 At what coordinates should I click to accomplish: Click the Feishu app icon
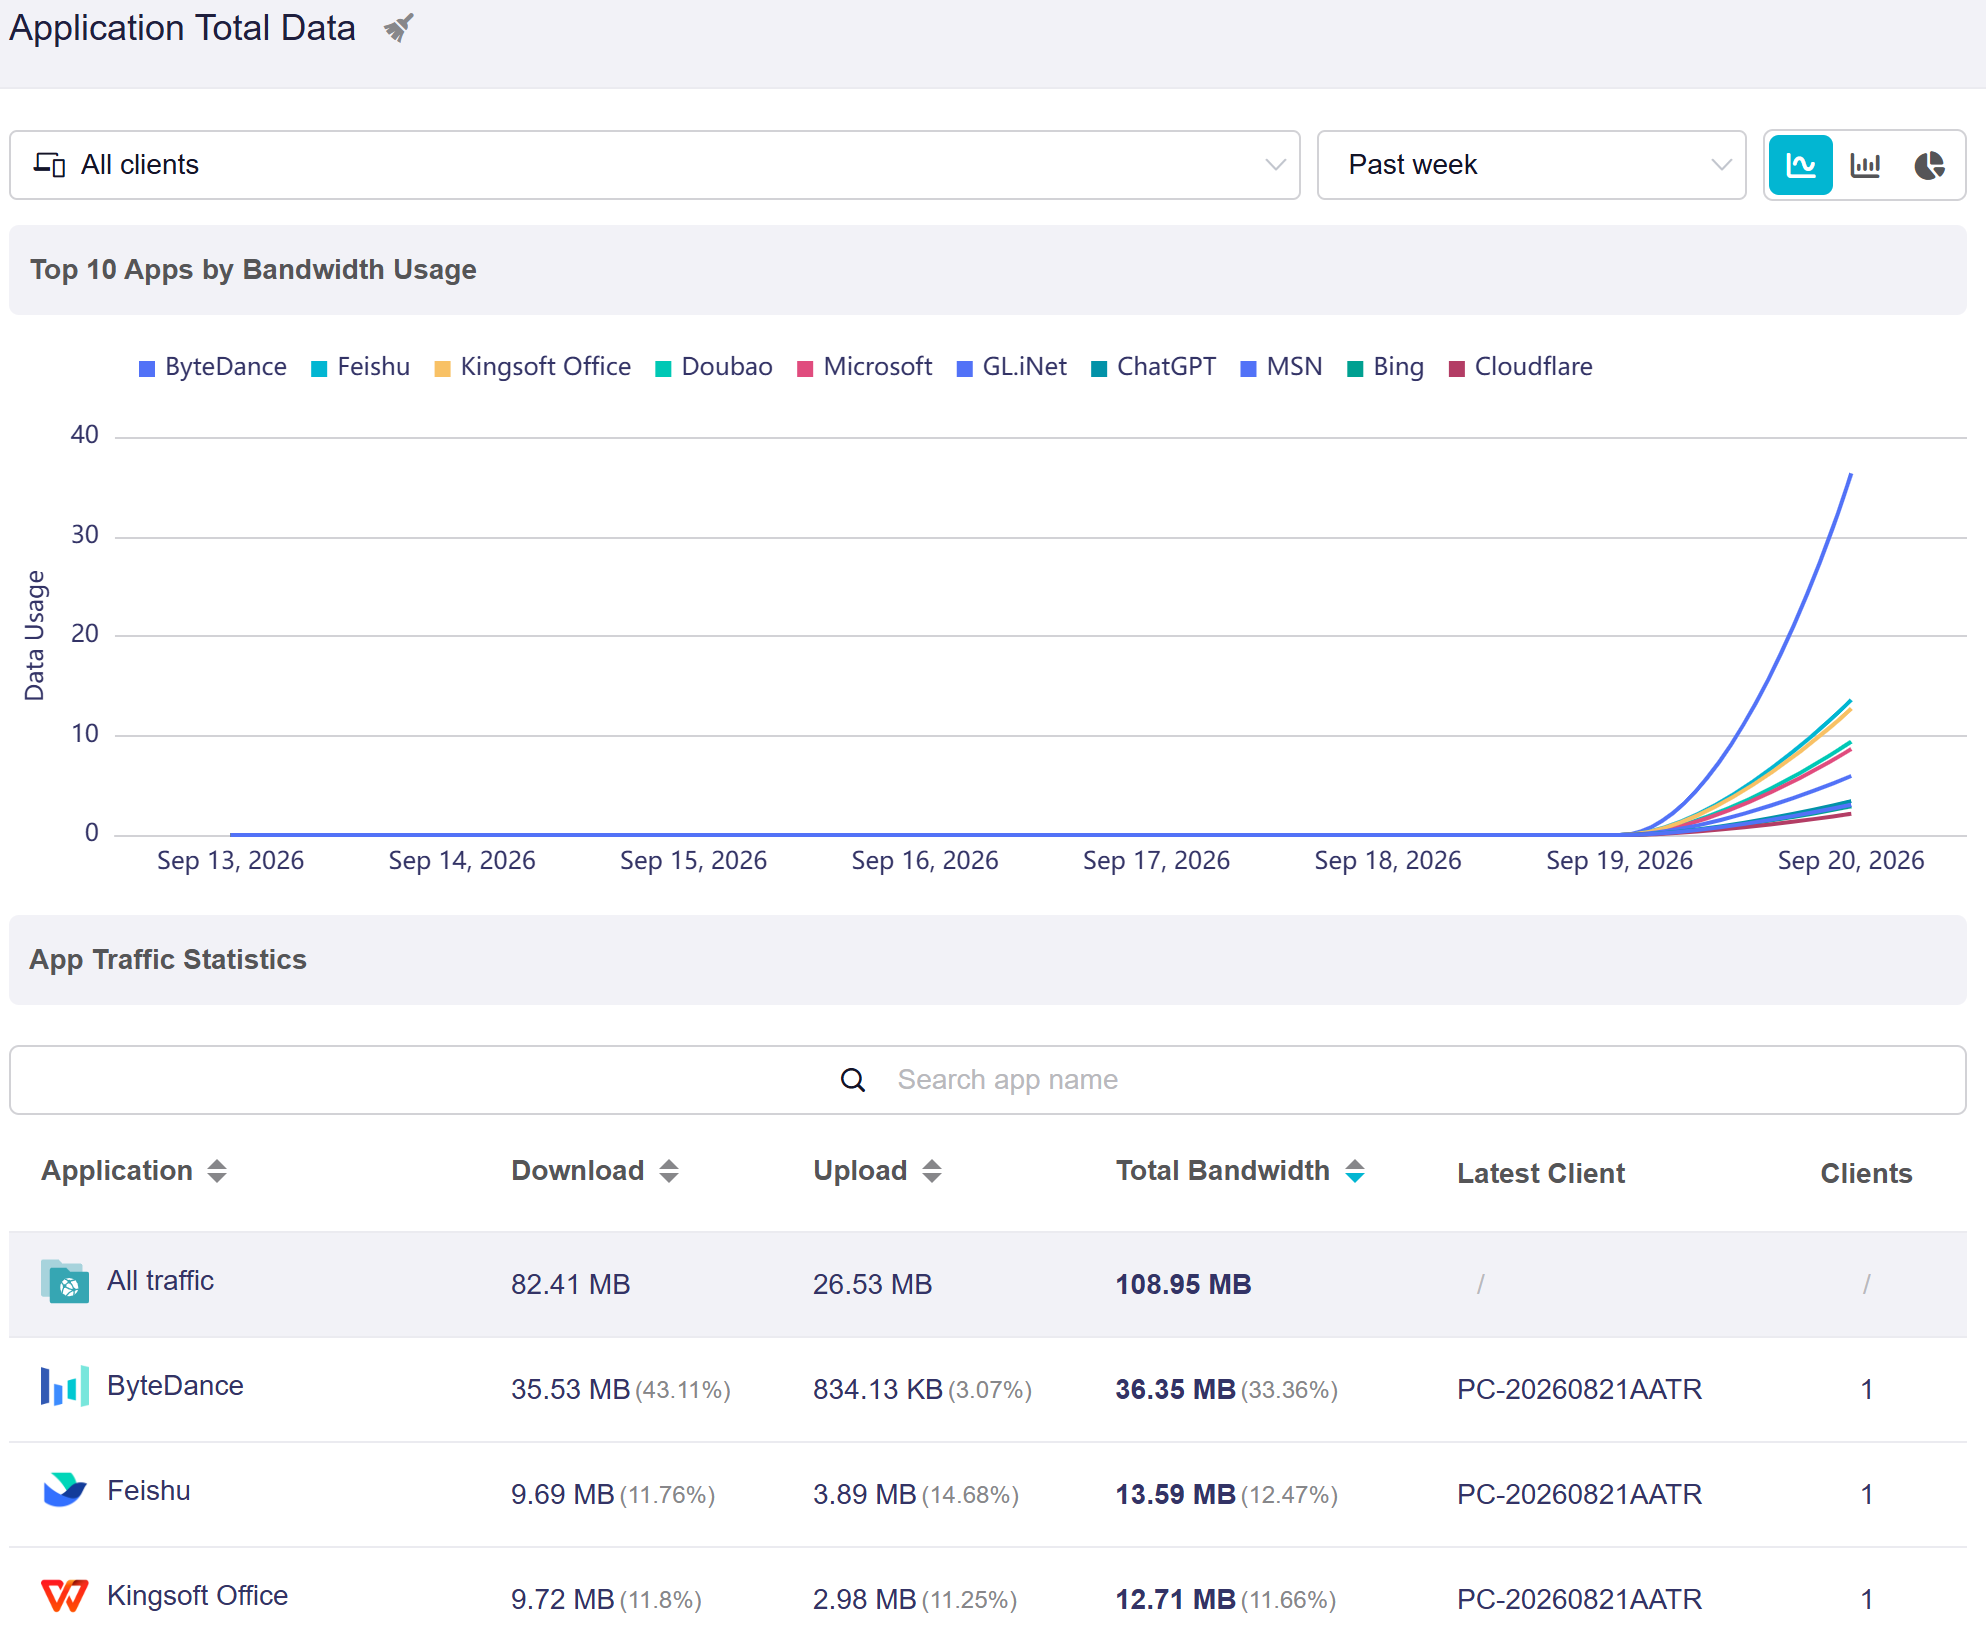pyautogui.click(x=65, y=1490)
